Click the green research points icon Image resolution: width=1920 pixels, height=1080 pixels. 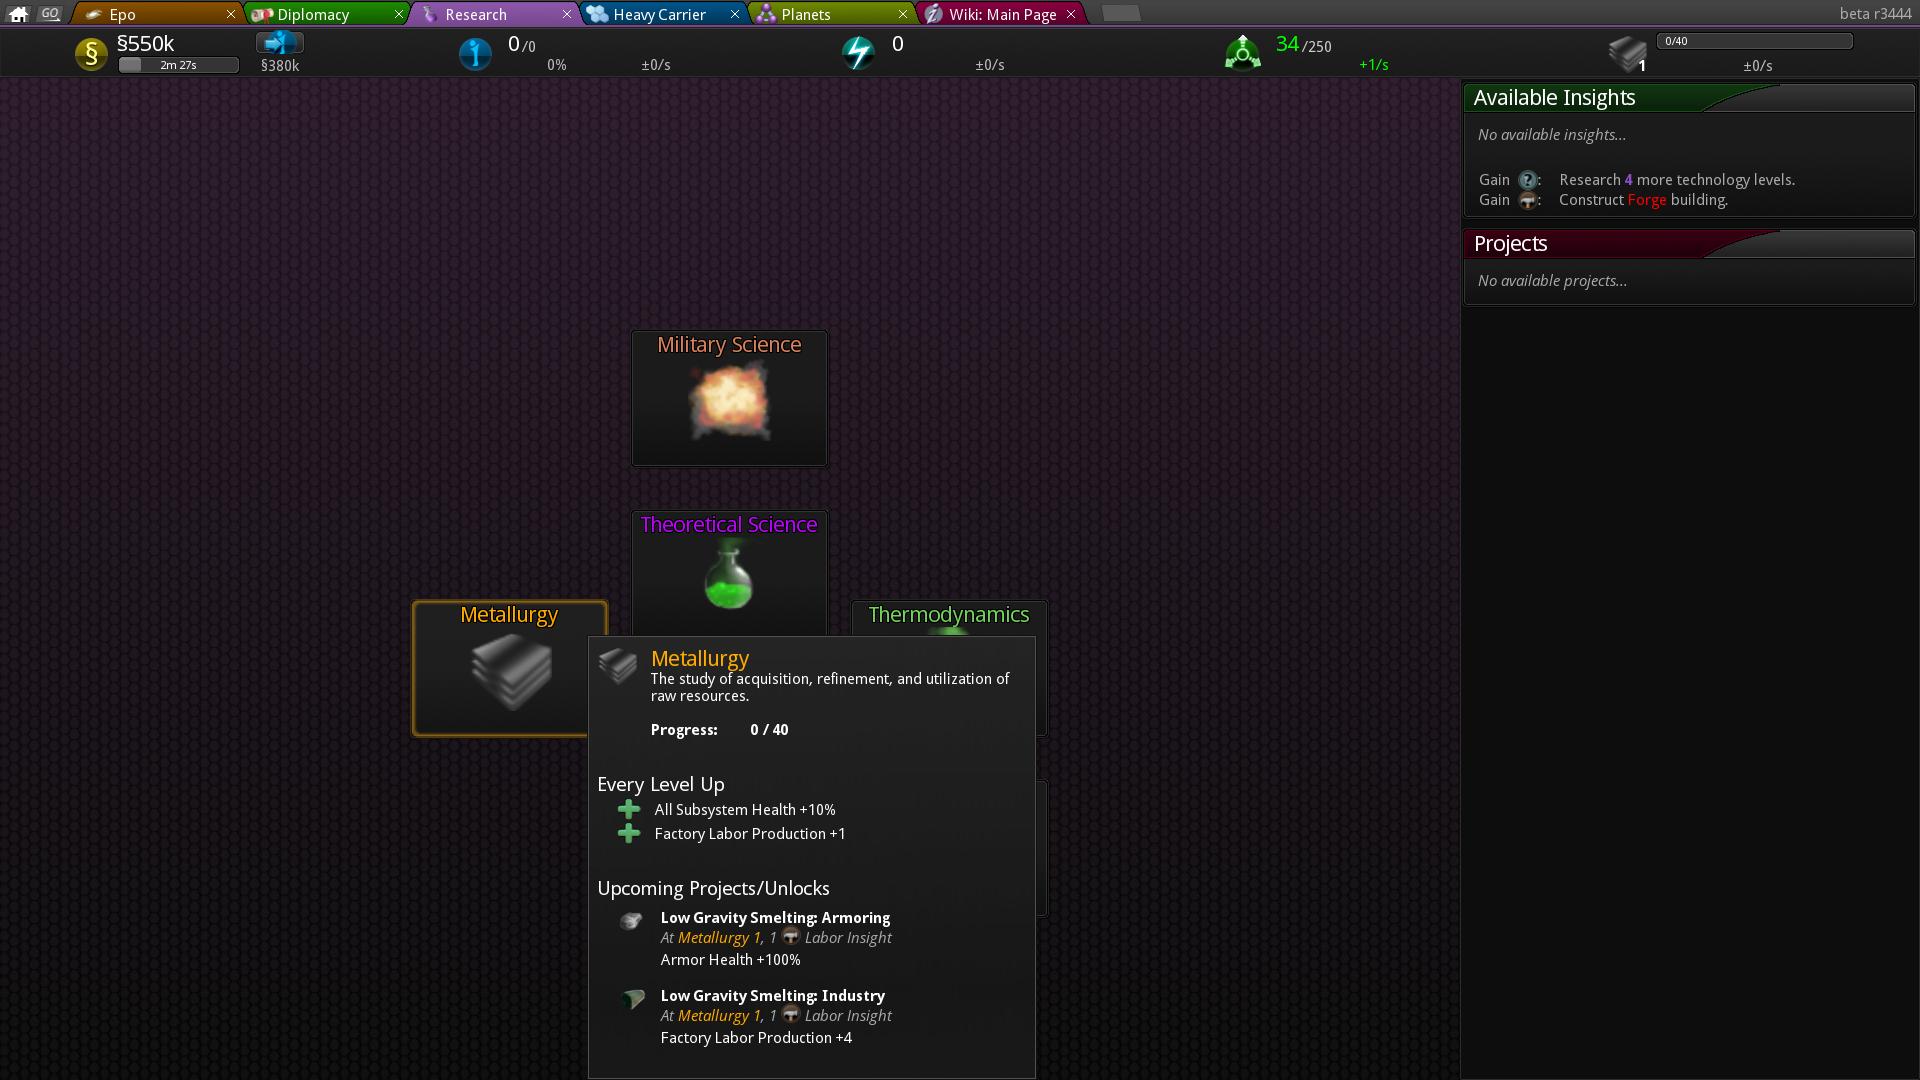(1242, 53)
